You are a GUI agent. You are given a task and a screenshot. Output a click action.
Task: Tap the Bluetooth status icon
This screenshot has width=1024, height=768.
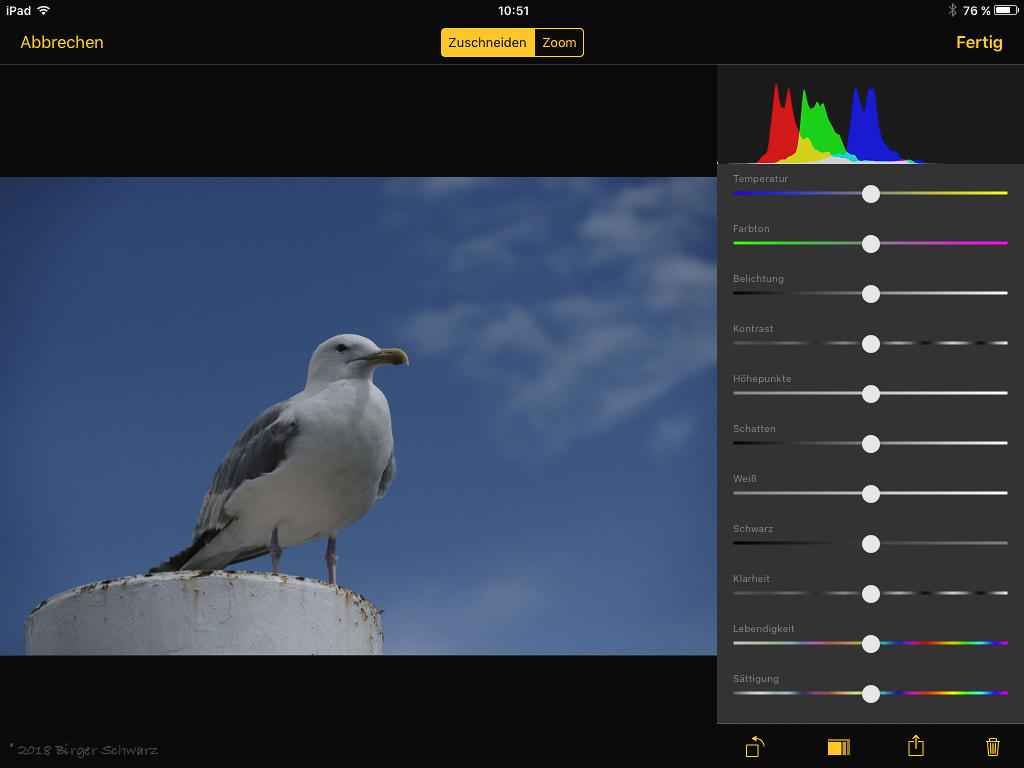(x=952, y=10)
